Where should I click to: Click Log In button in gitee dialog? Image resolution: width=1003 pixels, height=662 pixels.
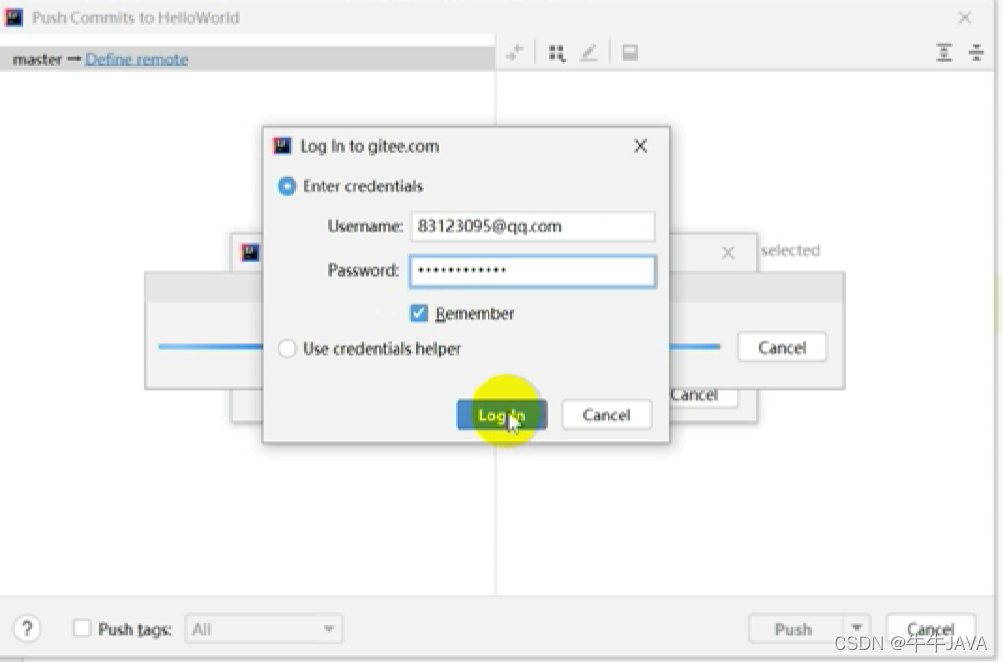pos(502,415)
